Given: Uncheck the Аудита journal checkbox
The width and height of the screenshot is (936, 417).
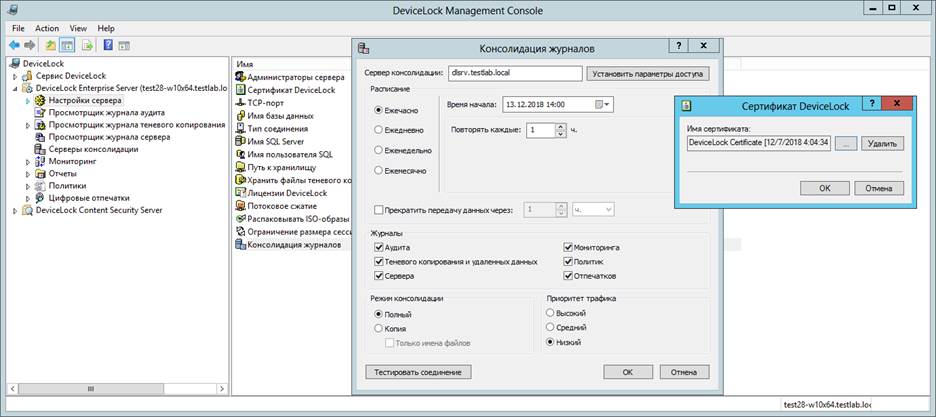Looking at the screenshot, I should pyautogui.click(x=377, y=247).
